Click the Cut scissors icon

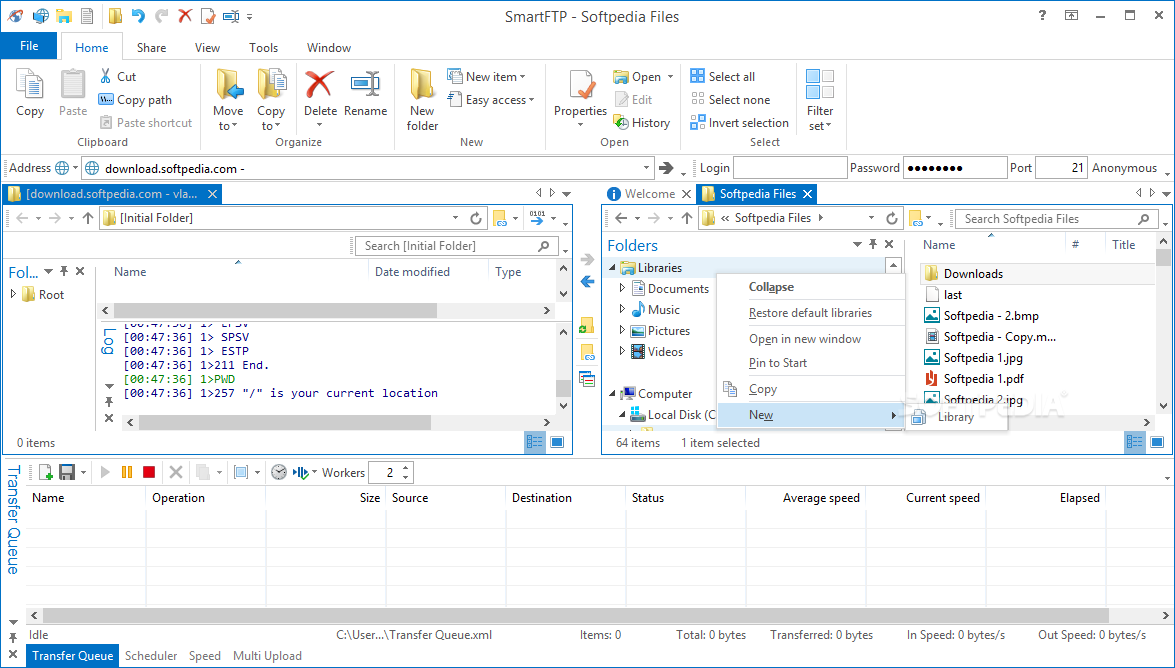tap(106, 76)
